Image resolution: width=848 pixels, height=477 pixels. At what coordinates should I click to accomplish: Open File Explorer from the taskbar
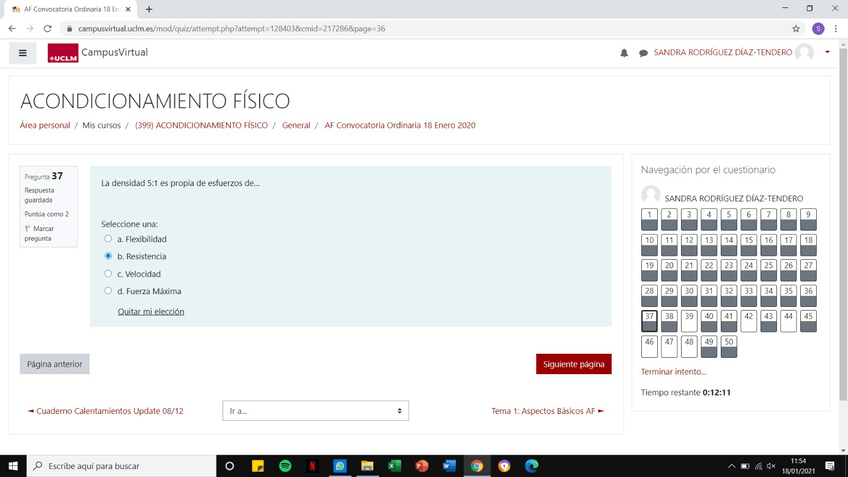pyautogui.click(x=367, y=466)
